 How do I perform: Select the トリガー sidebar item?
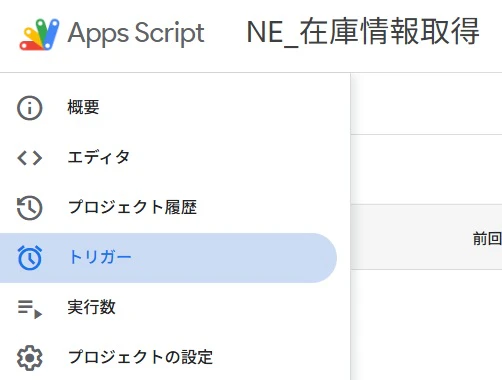click(x=168, y=258)
